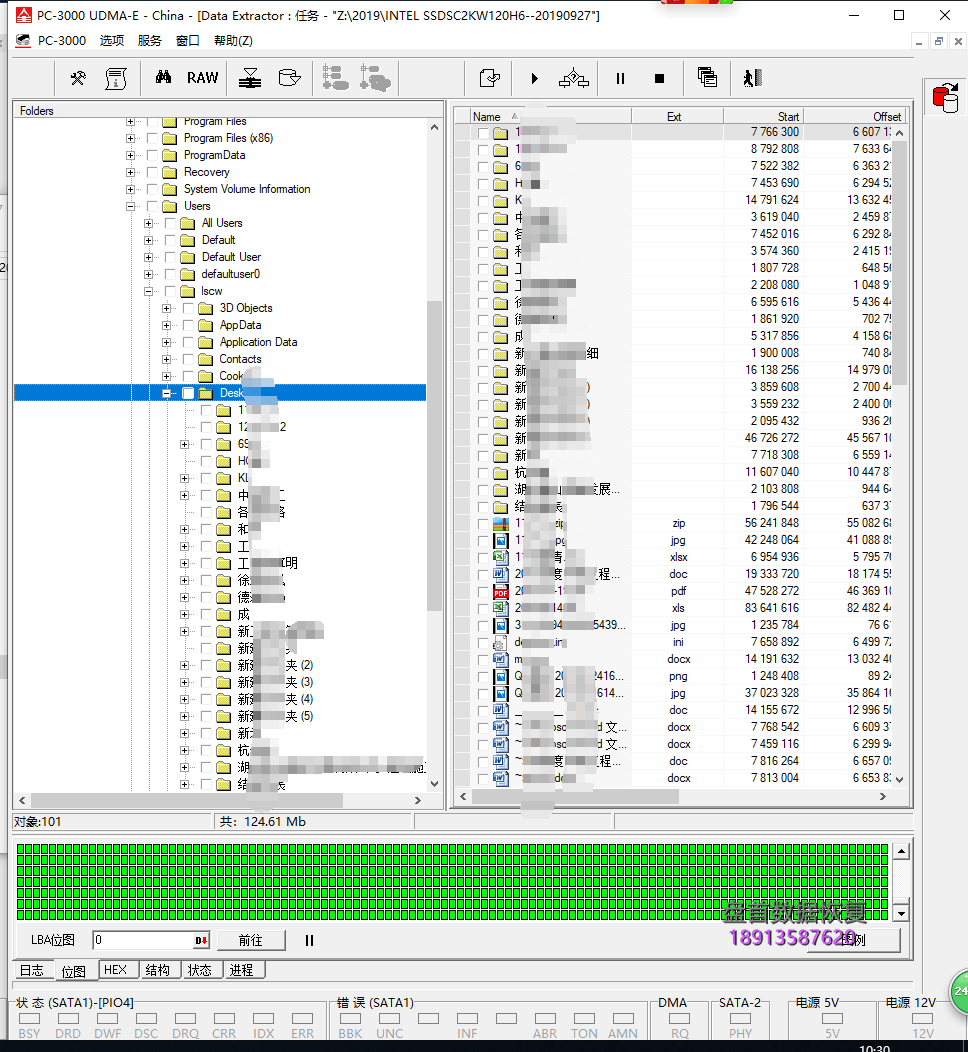Tick the checkbox of the zip file row

[483, 523]
